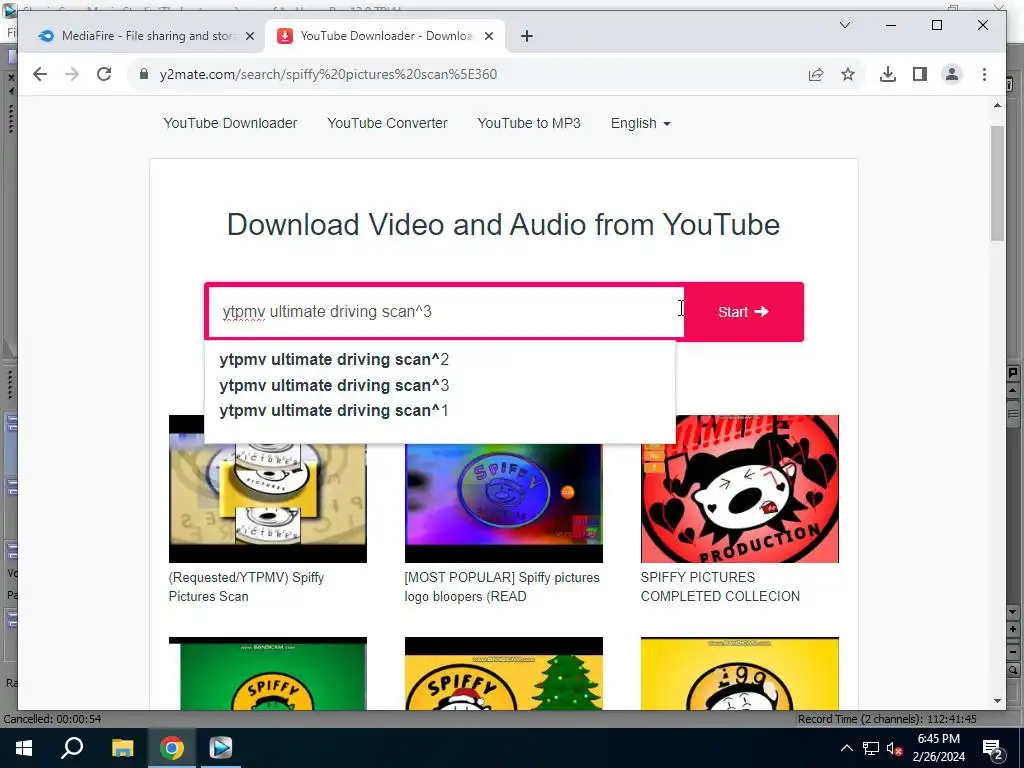Screen dimensions: 1024x768
Task: Switch to the MediaFire tab
Action: pyautogui.click(x=146, y=36)
